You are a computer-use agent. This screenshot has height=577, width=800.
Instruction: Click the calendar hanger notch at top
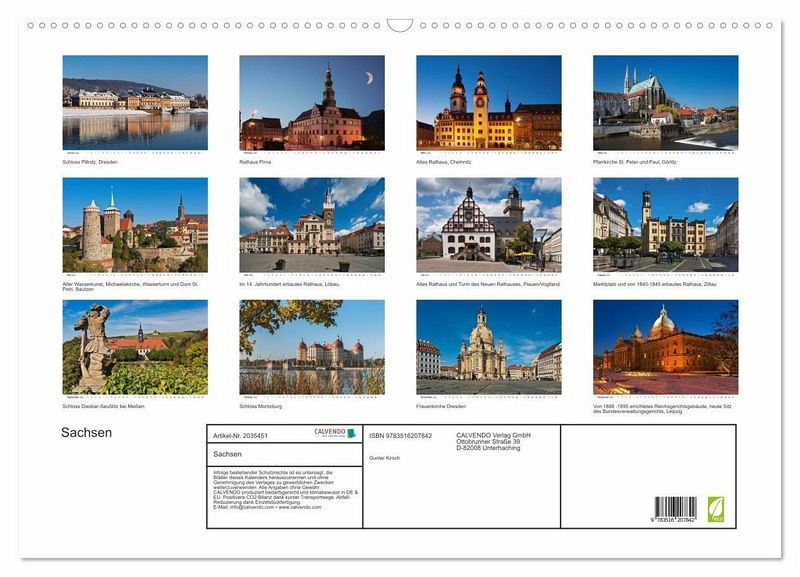click(x=400, y=25)
